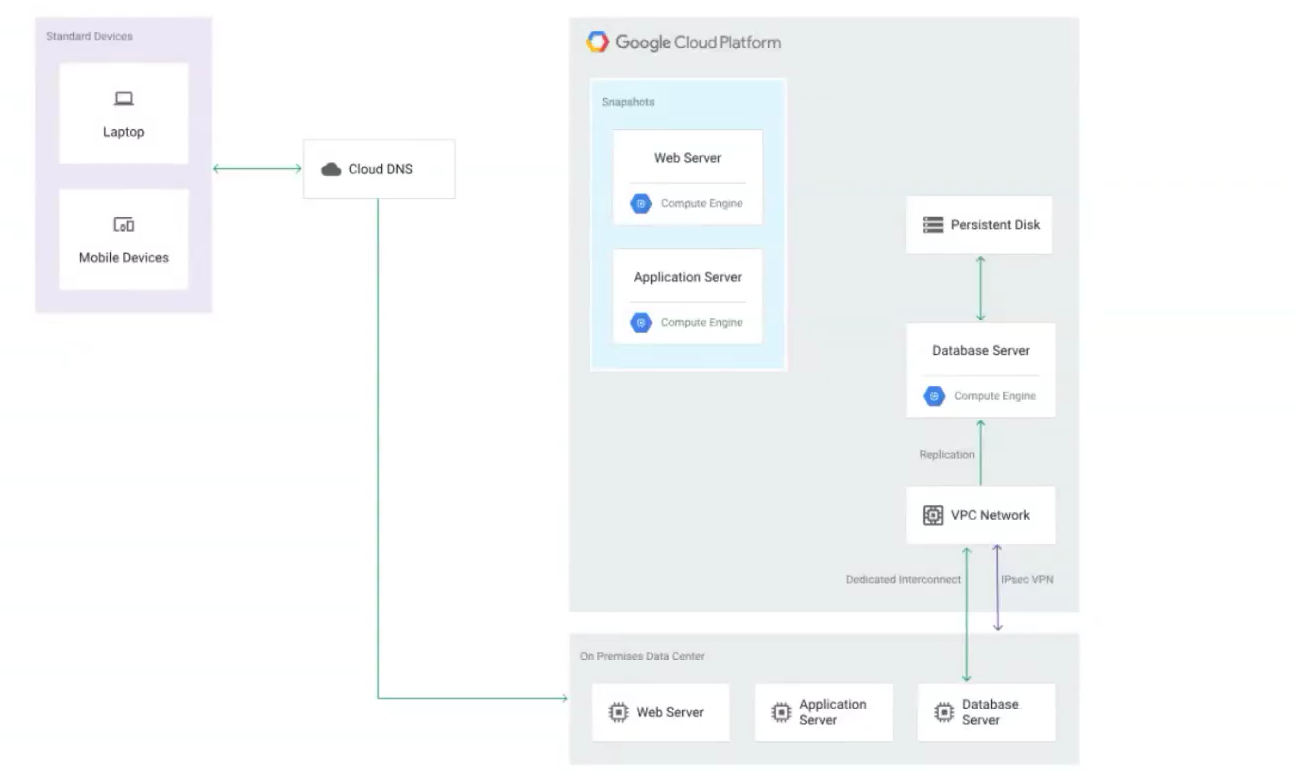Click the VPC Network icon
Viewport: 1295px width, 782px height.
(933, 515)
